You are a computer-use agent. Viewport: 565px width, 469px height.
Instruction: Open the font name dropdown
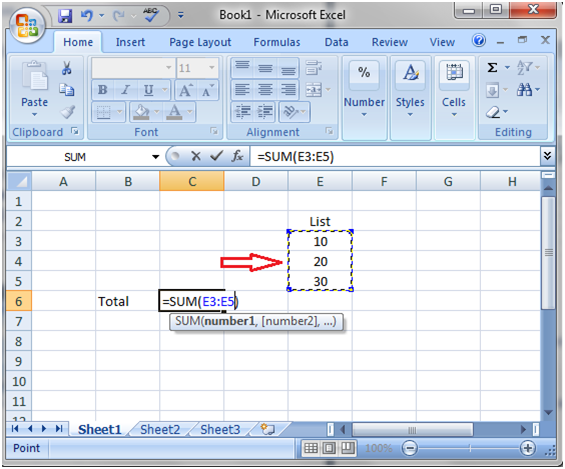tap(168, 67)
